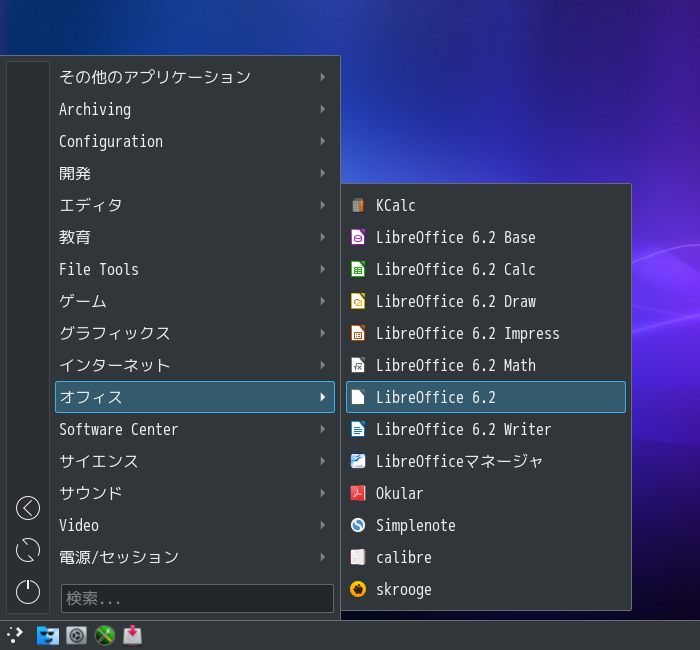The image size is (700, 650).
Task: Expand the Archiving submenu arrow
Action: 323,109
